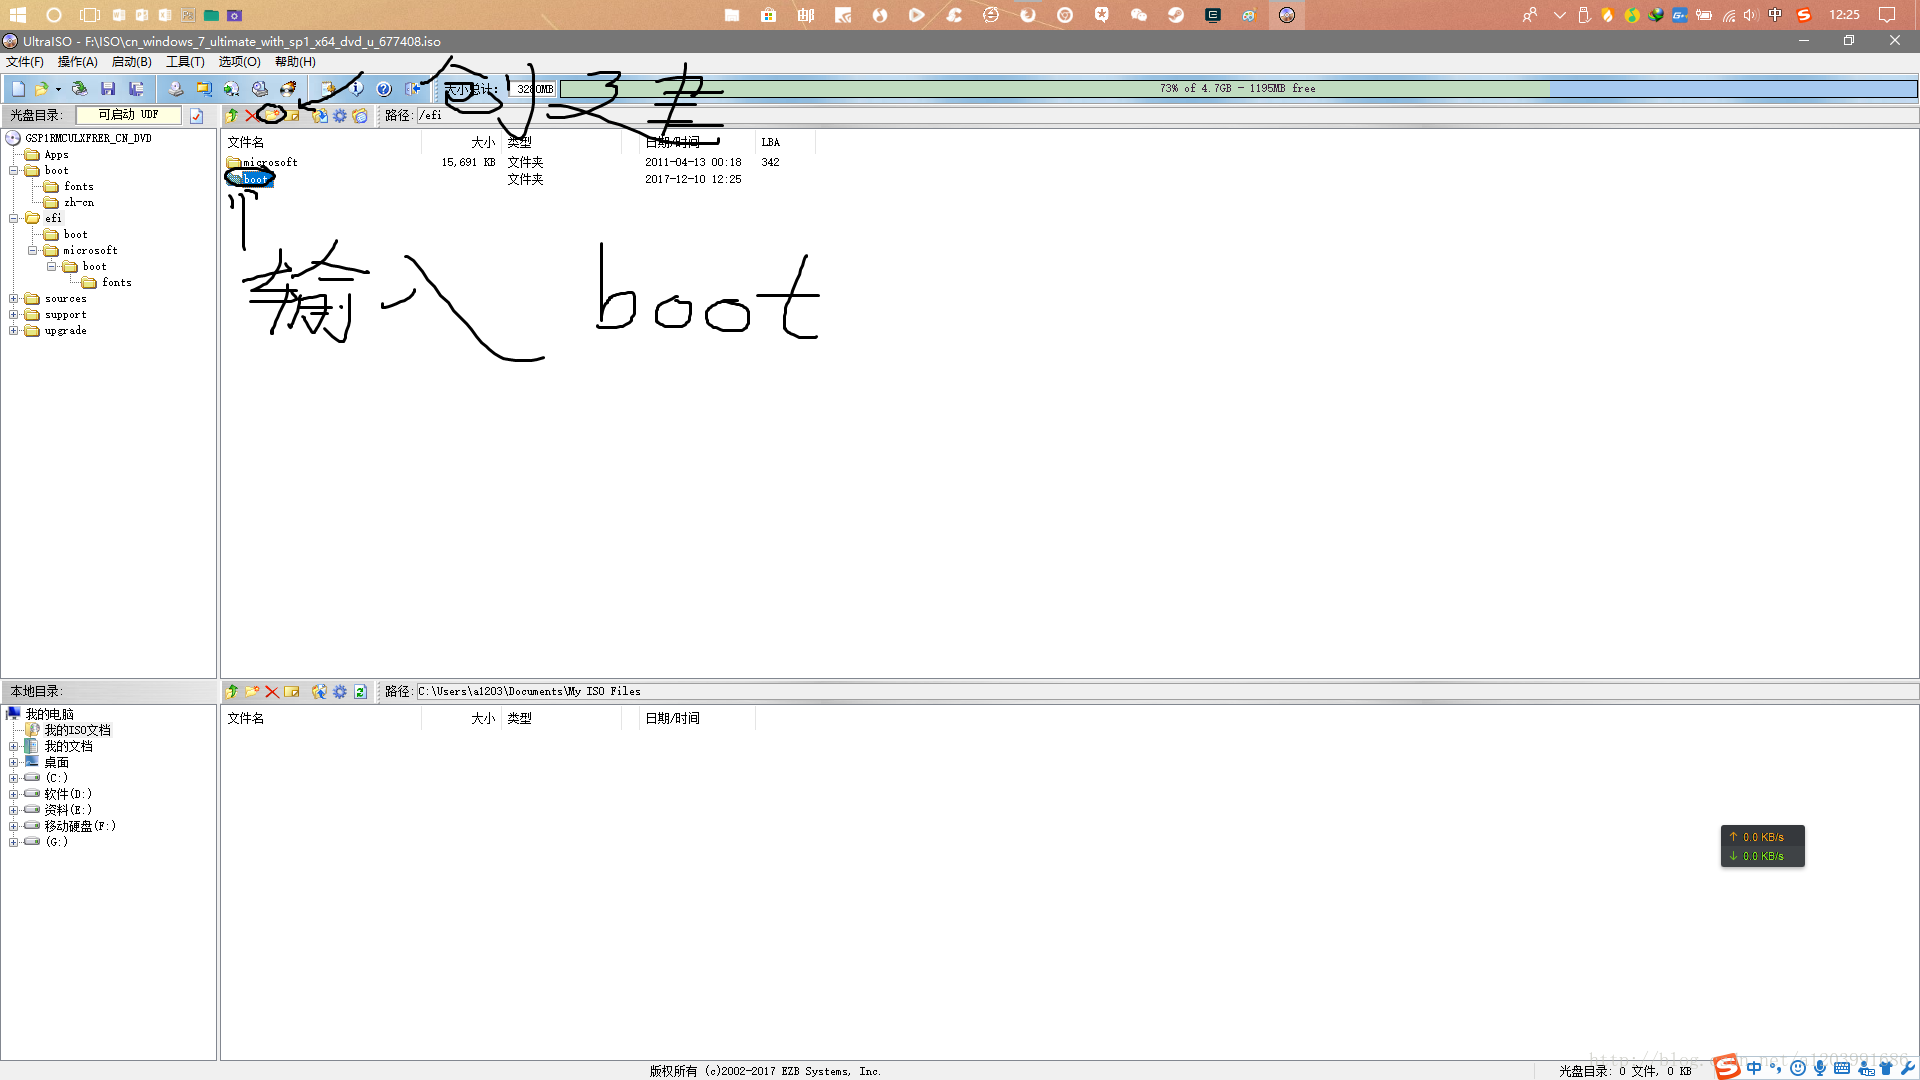1920x1080 pixels.
Task: Click the red X delete icon in disc toolbar
Action: (x=251, y=116)
